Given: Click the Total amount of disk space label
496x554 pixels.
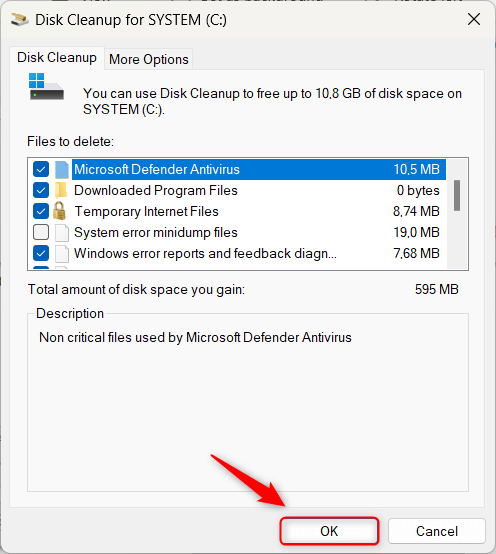Looking at the screenshot, I should tap(136, 290).
